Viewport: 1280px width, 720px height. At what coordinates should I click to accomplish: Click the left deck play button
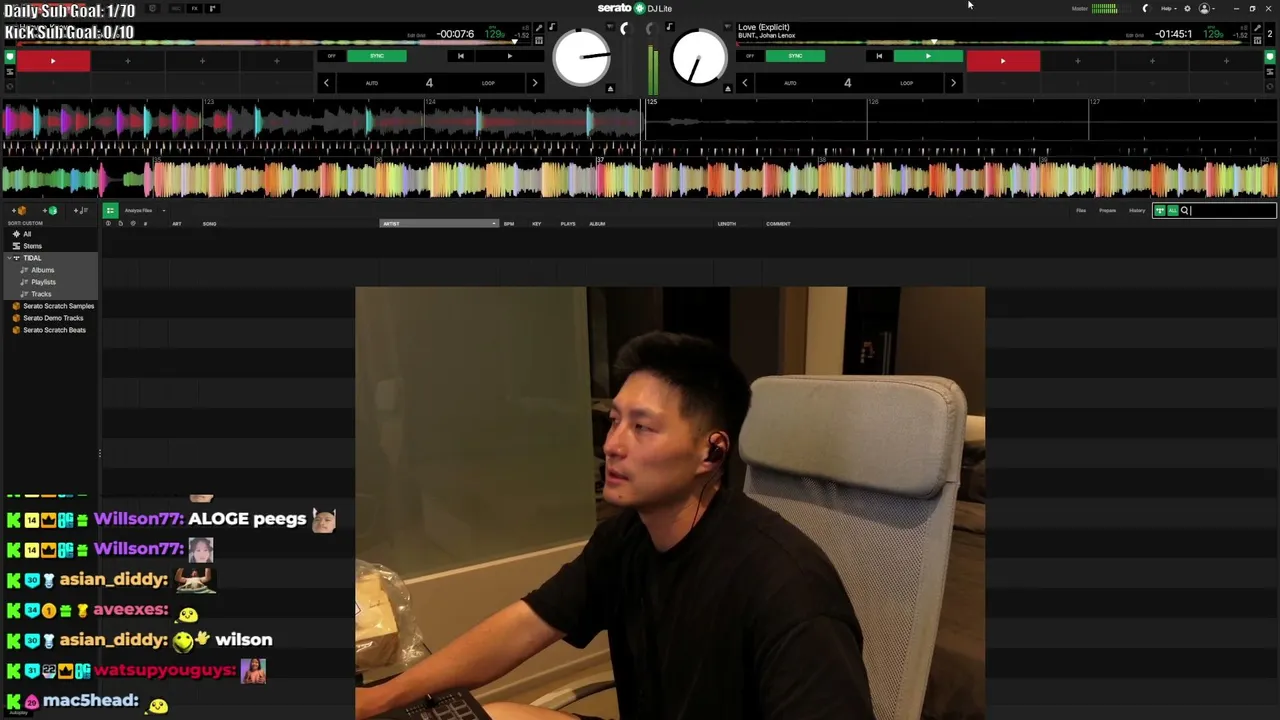[509, 56]
